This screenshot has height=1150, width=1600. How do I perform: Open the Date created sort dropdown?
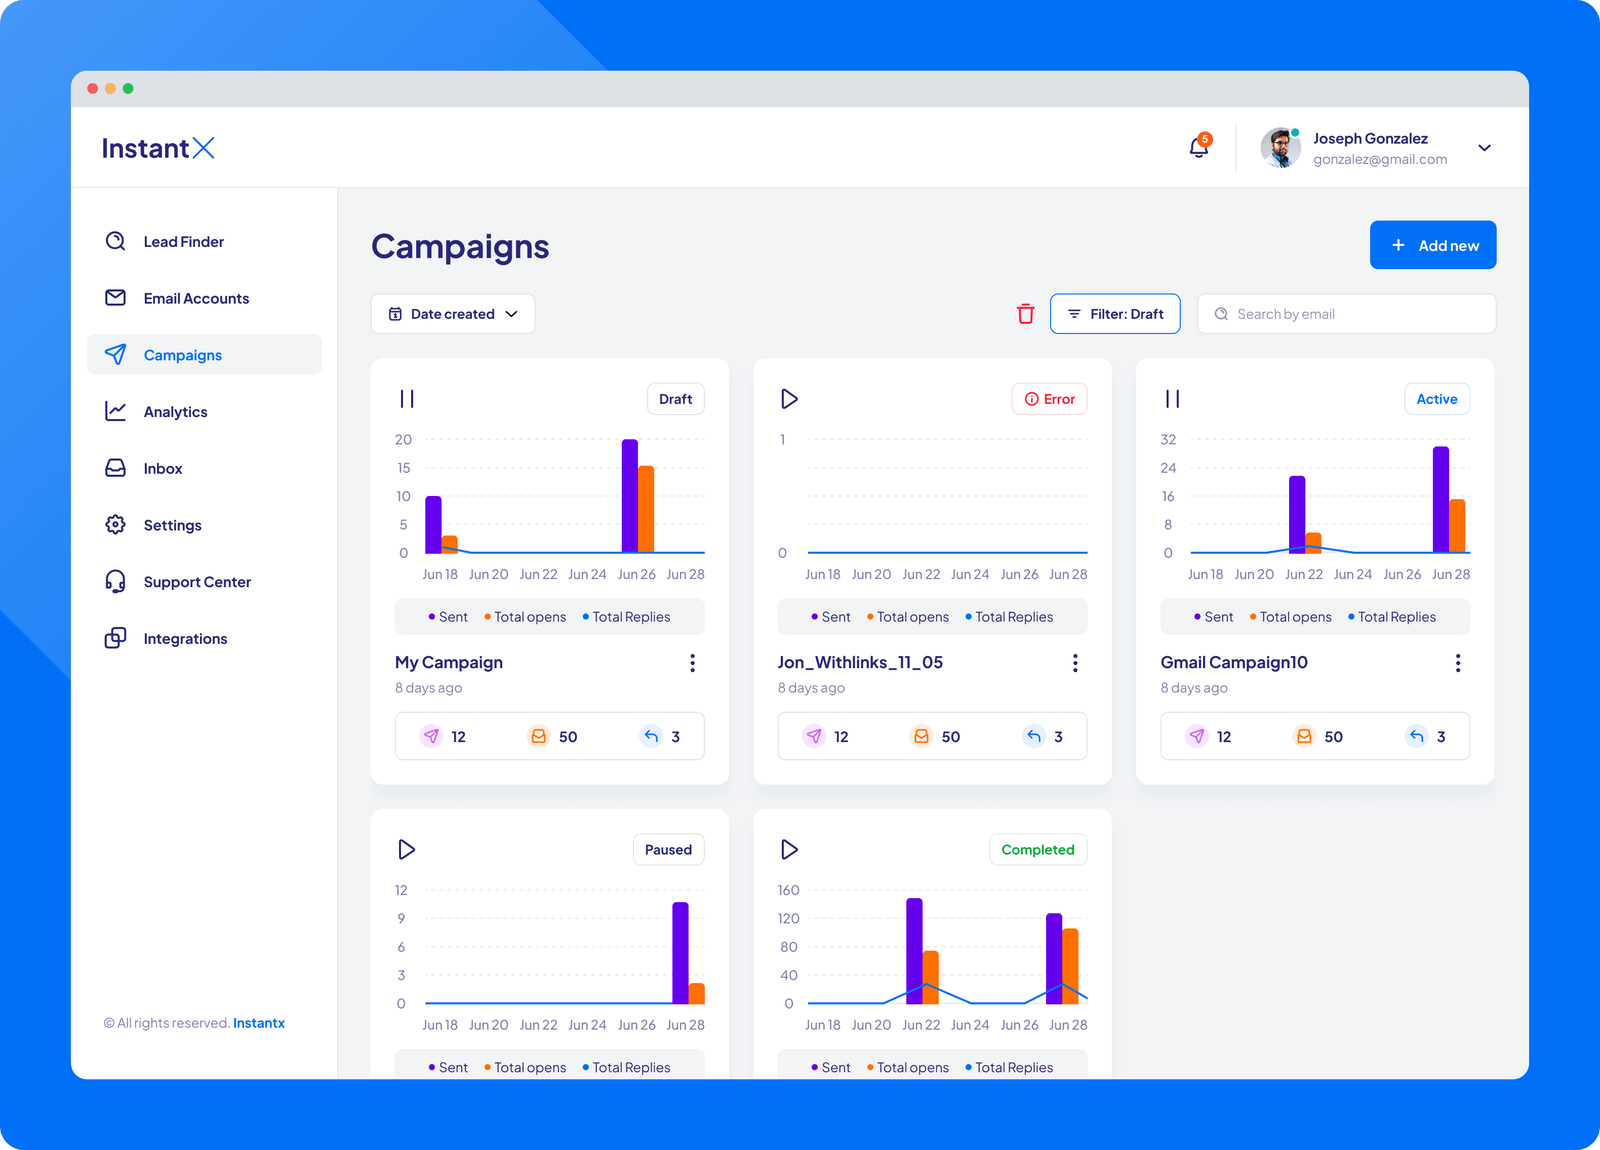pyautogui.click(x=452, y=313)
